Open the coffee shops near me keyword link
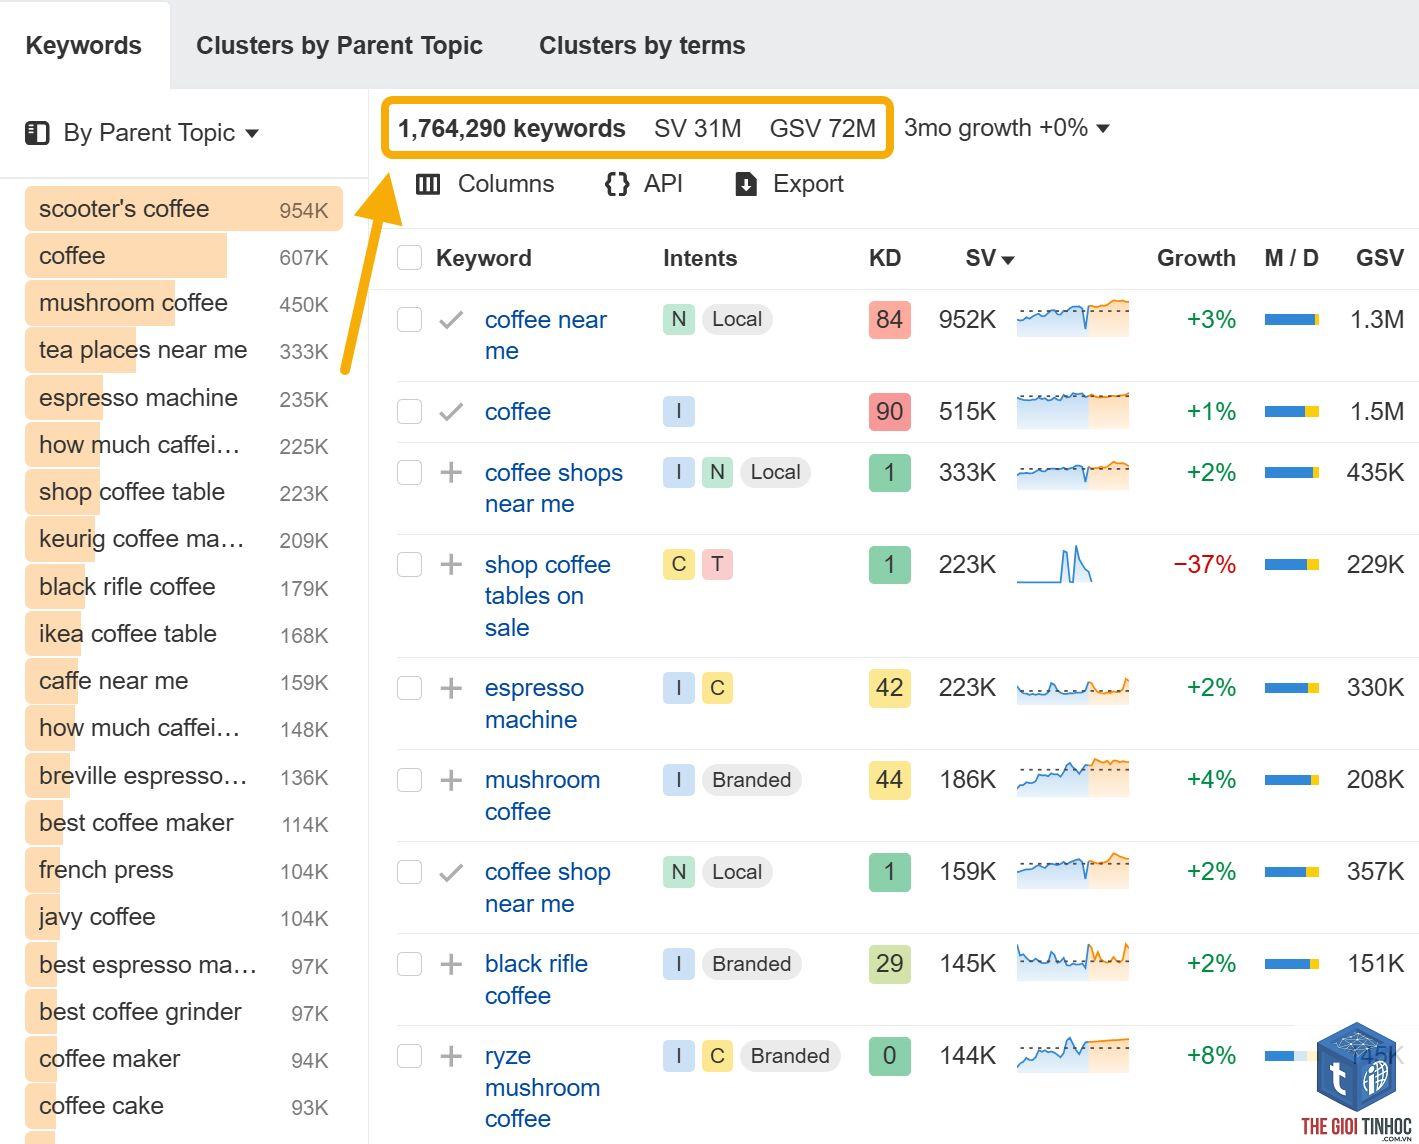 tap(554, 488)
